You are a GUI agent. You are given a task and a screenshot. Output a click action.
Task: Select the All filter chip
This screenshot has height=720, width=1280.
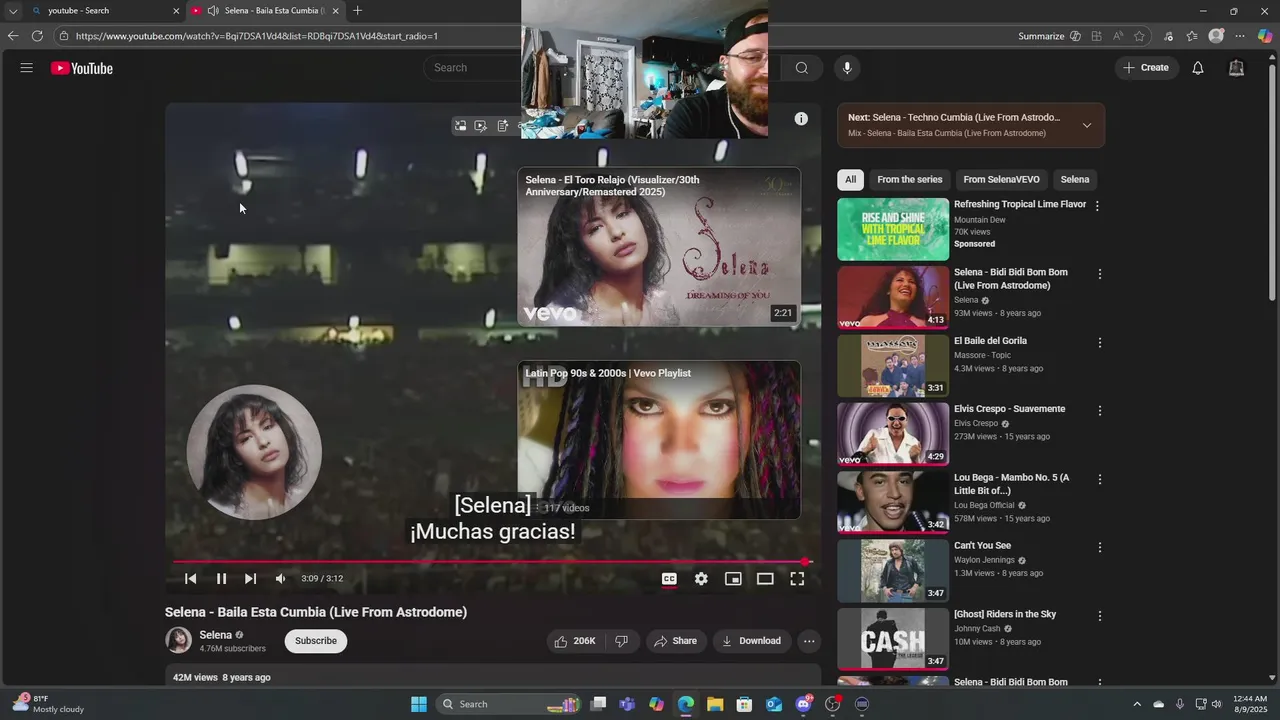850,180
